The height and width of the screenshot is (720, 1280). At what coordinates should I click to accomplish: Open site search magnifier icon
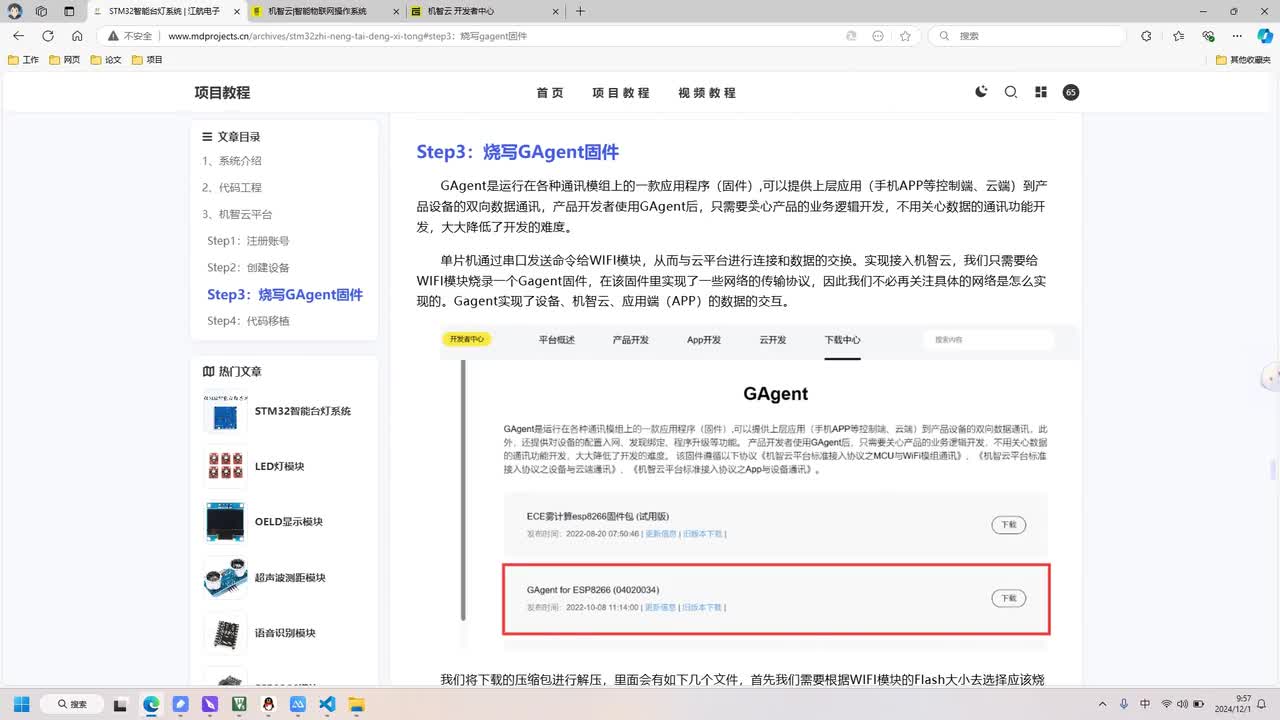pyautogui.click(x=1011, y=92)
